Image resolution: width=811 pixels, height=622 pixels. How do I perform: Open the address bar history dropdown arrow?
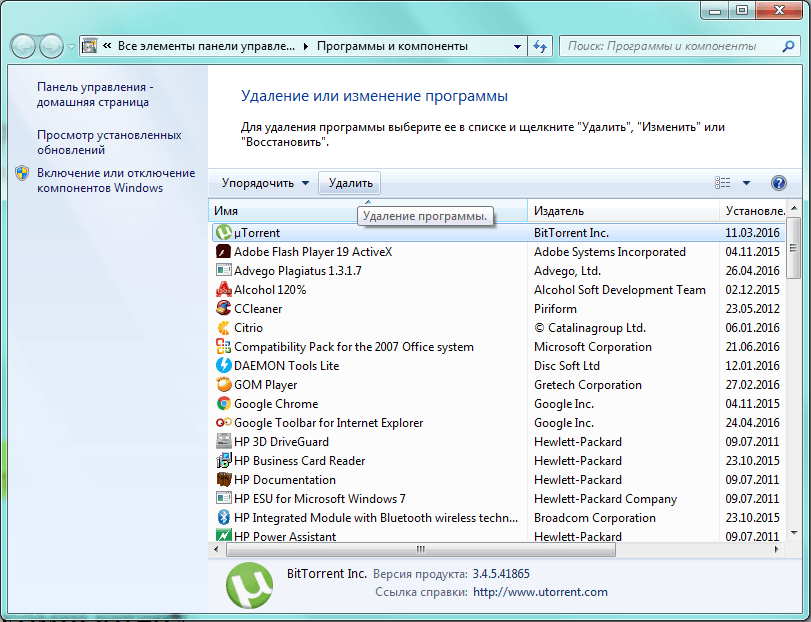pyautogui.click(x=517, y=47)
